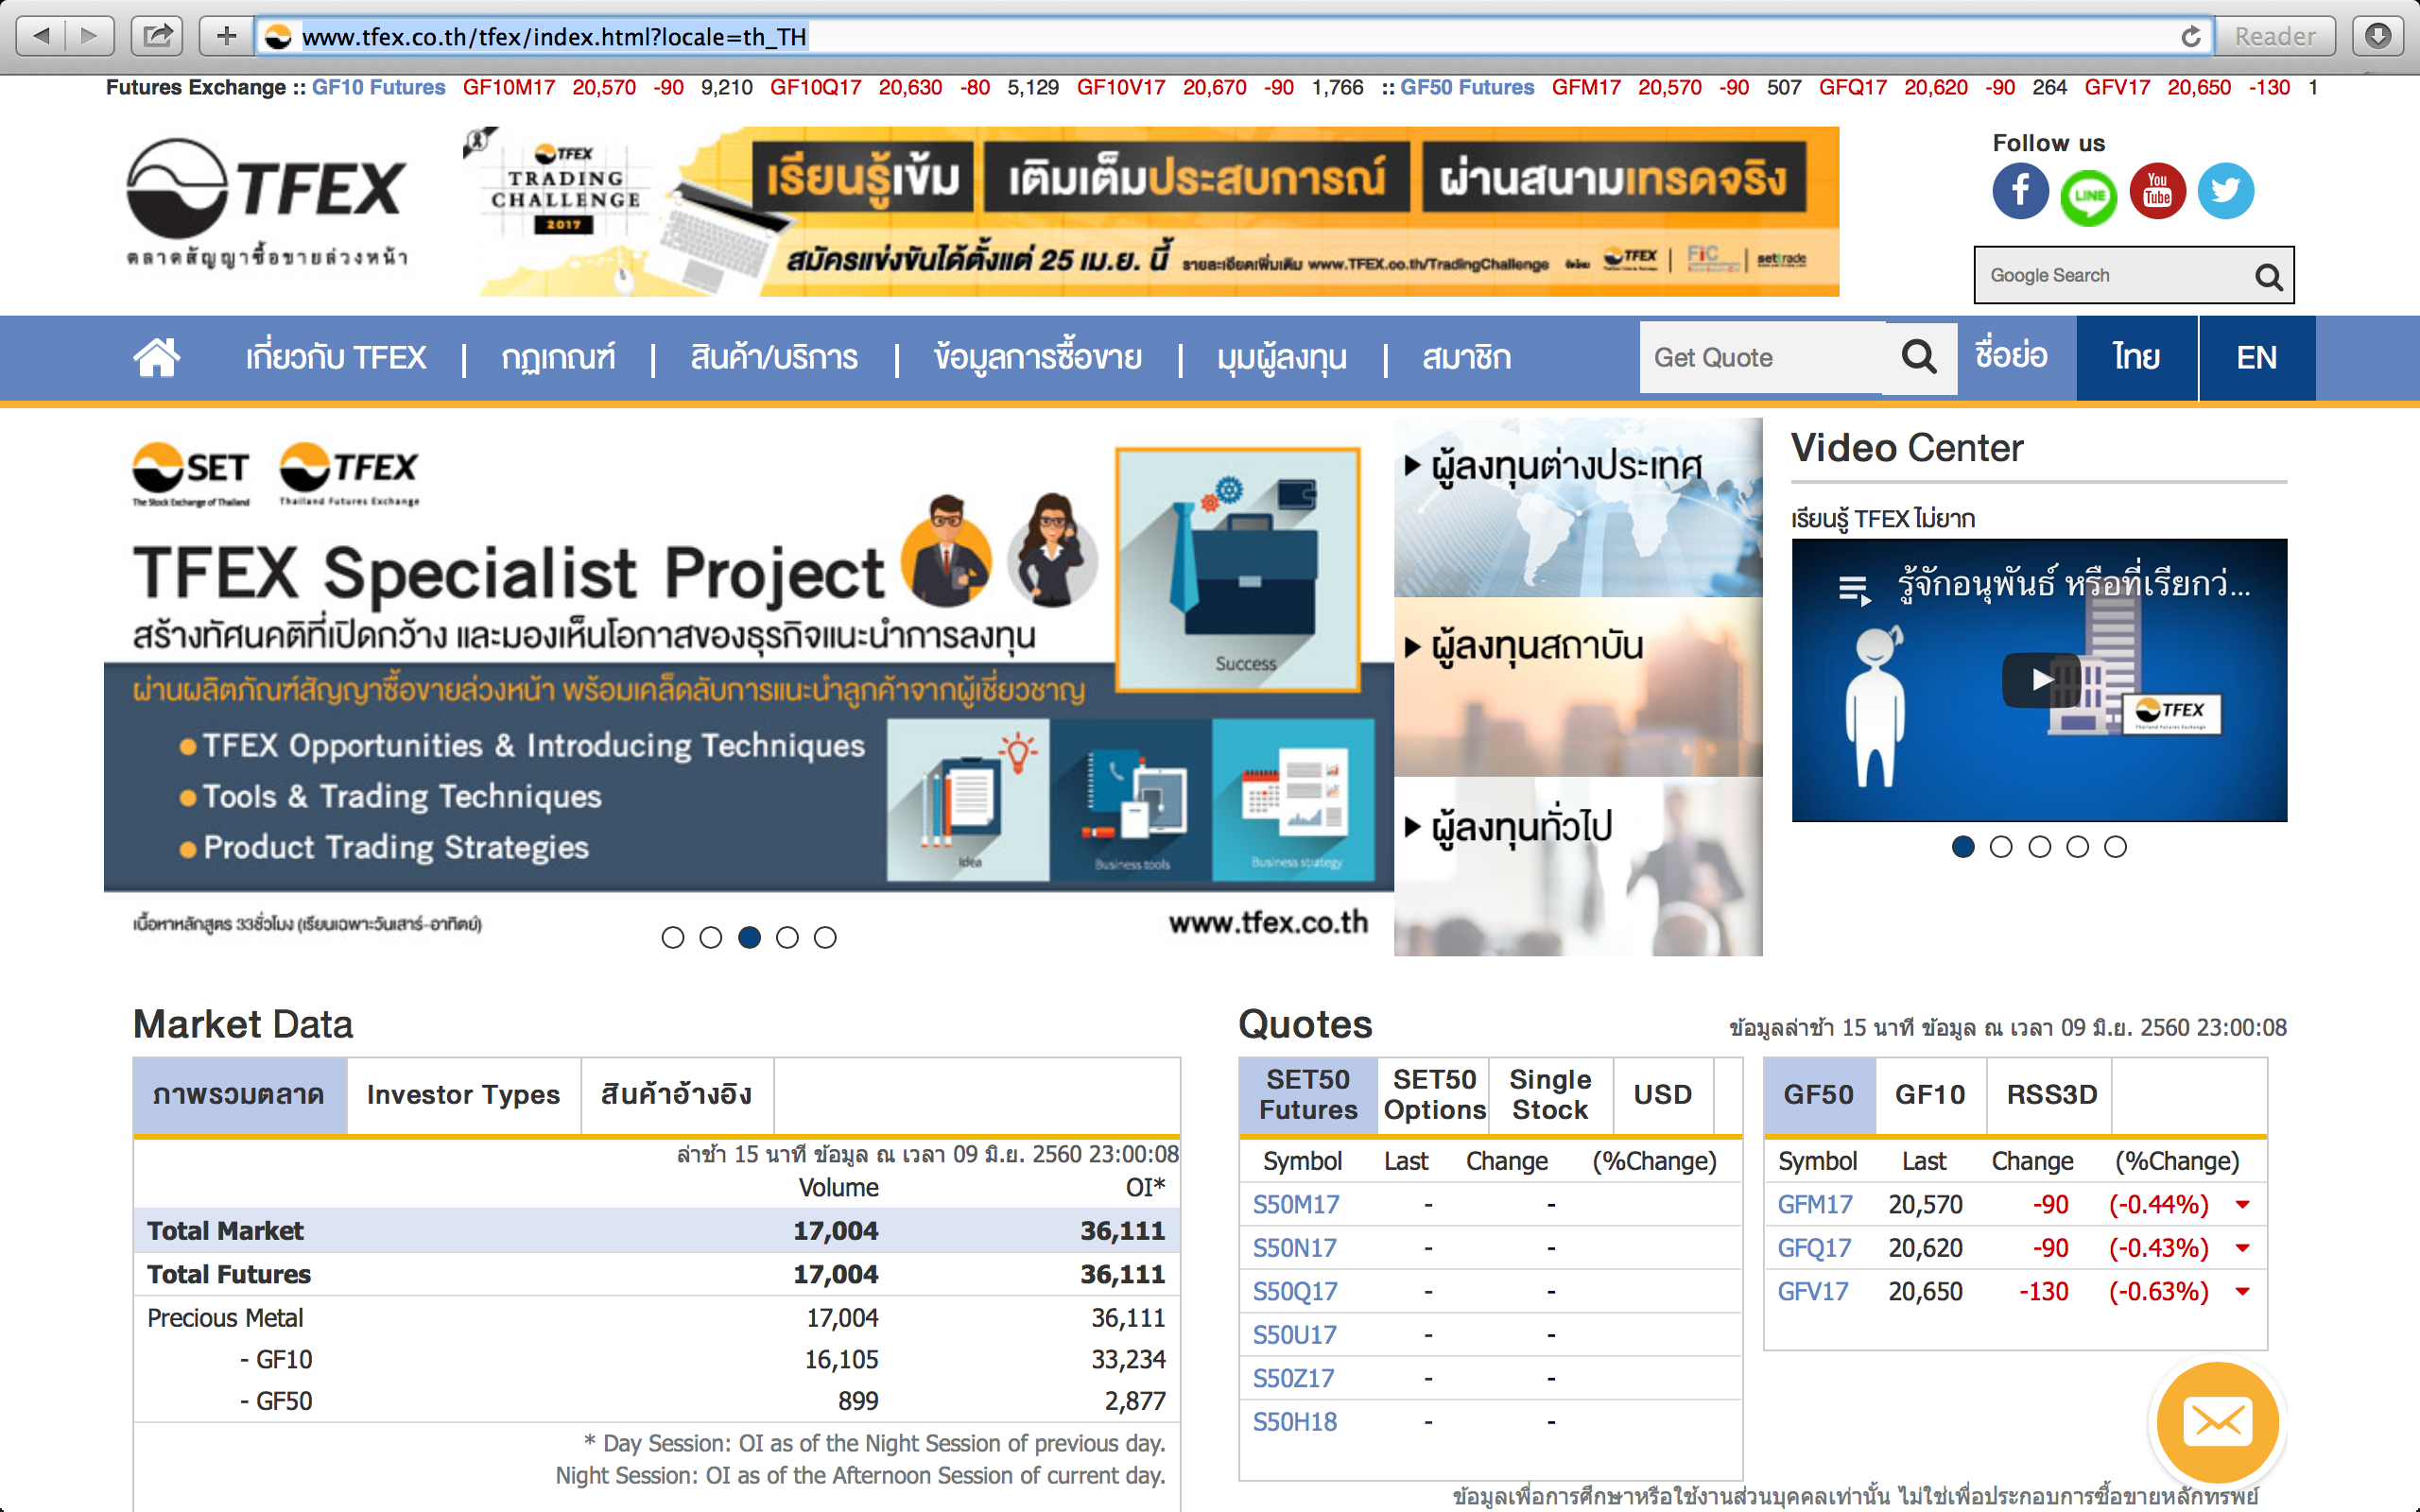
Task: Open the สินค้า/บริการ navigation menu
Action: (x=774, y=358)
